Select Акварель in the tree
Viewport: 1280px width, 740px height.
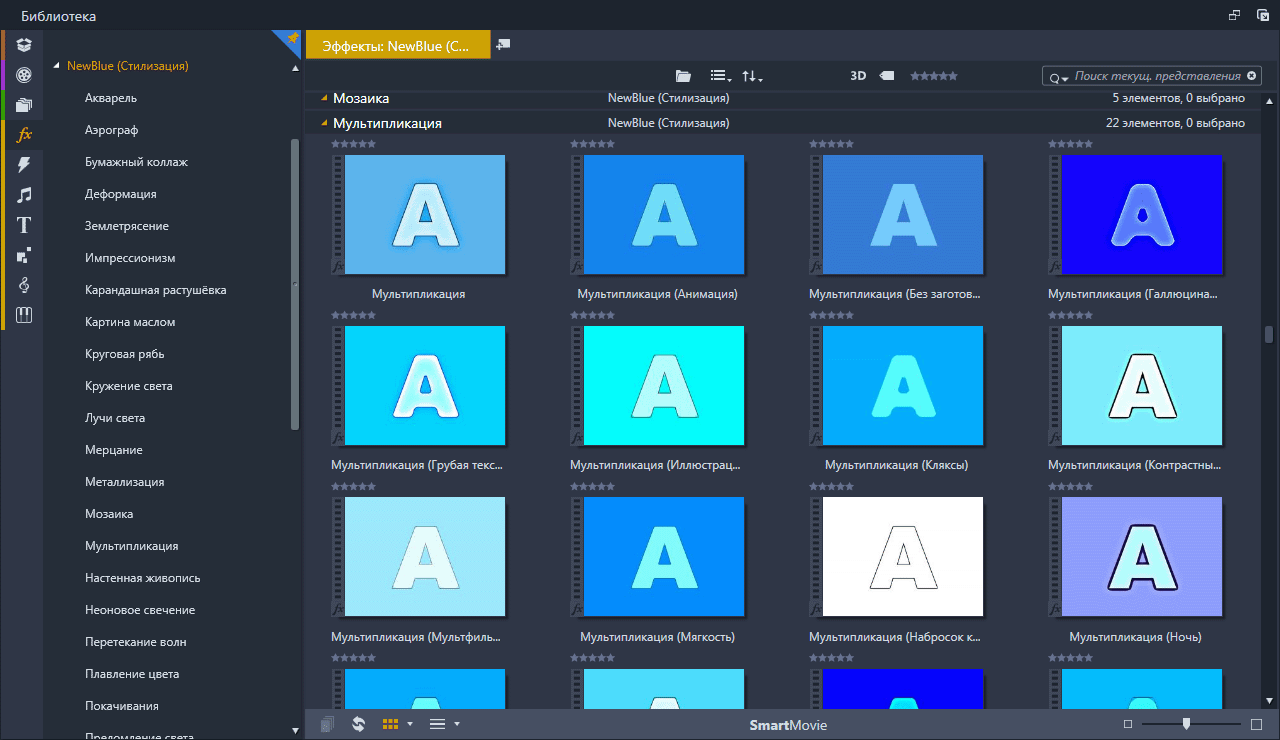click(111, 98)
